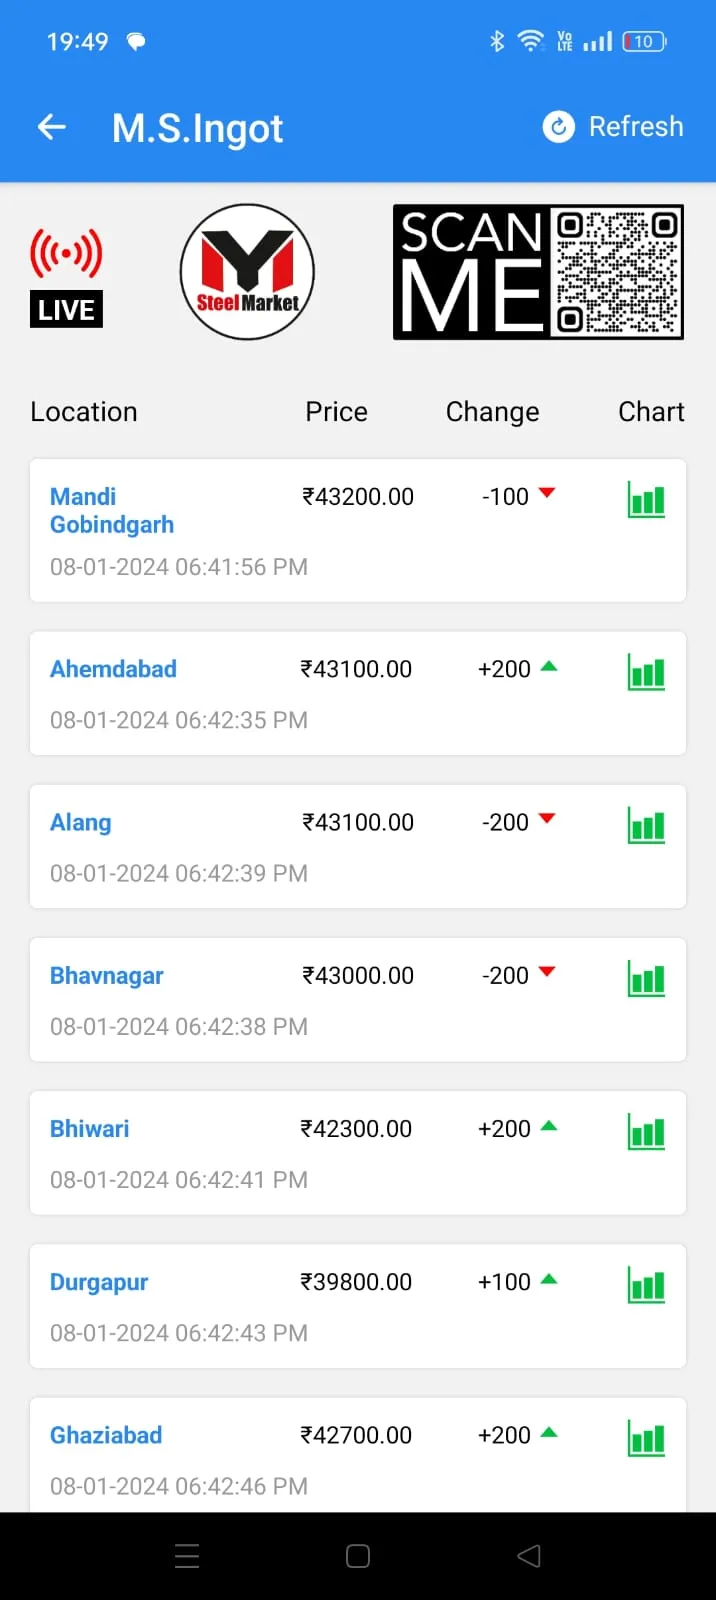
Task: View Durgapur chart icon
Action: point(646,1284)
